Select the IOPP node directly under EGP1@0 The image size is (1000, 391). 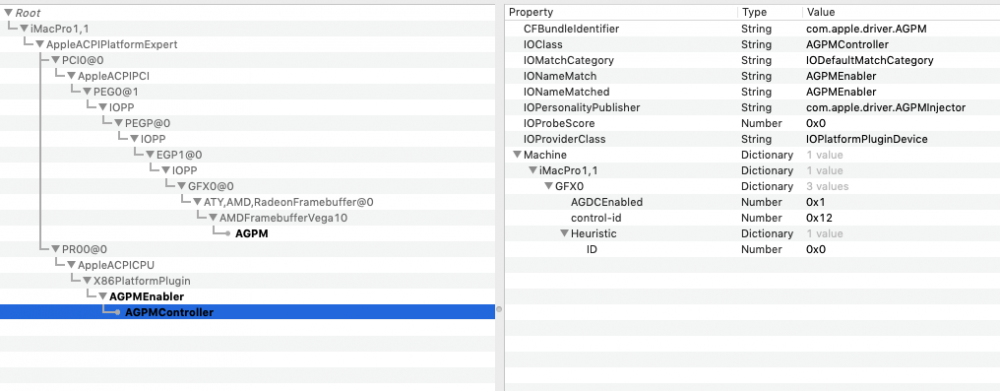click(184, 170)
